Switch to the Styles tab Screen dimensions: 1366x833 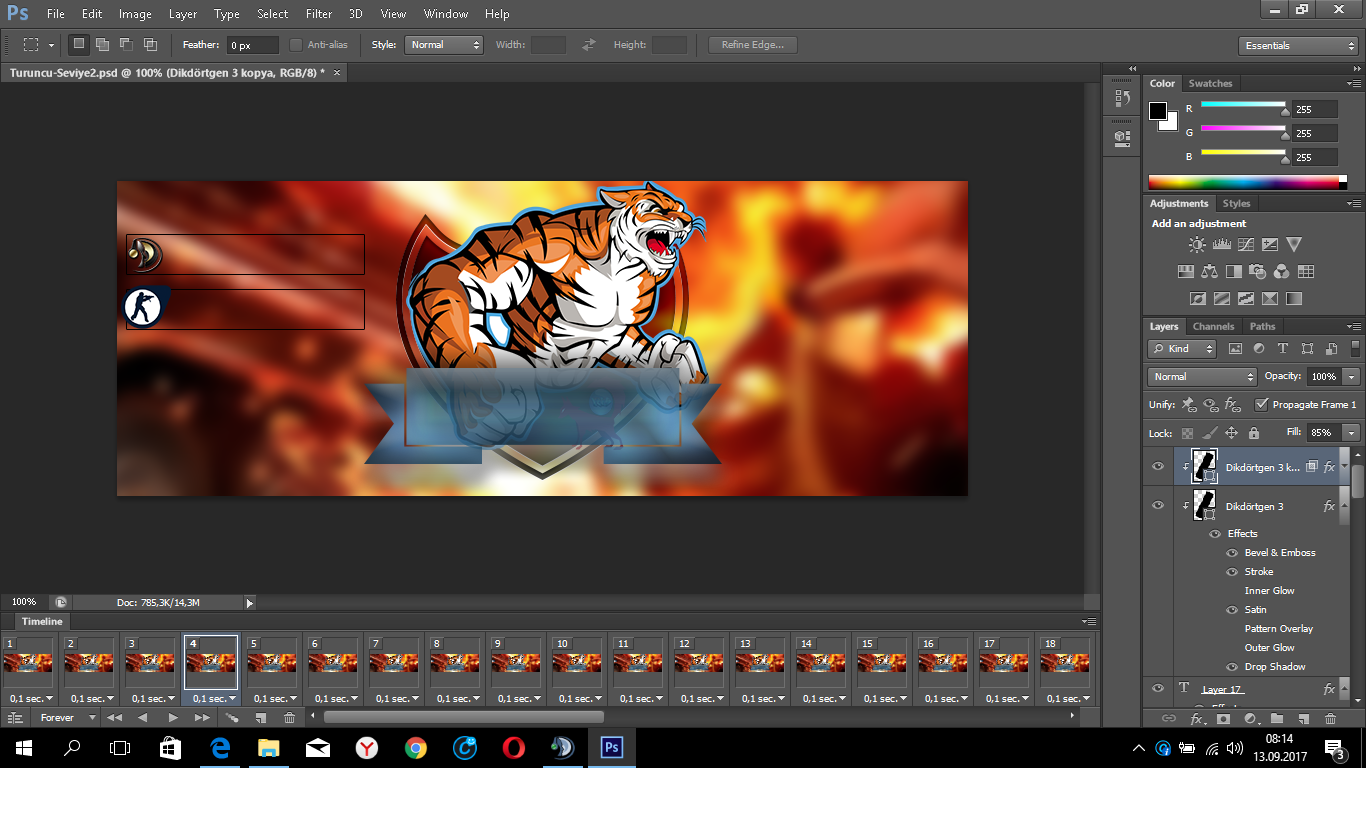[1236, 203]
